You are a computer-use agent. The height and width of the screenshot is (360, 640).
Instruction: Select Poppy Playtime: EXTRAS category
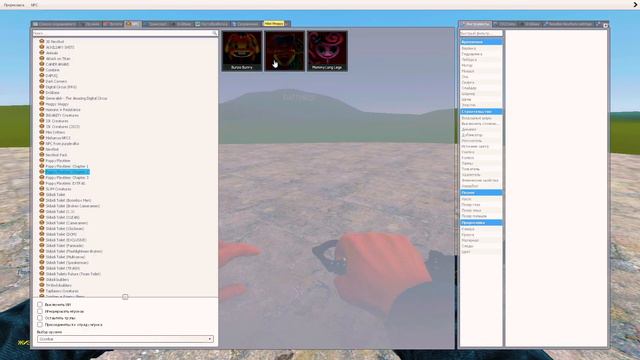65,183
